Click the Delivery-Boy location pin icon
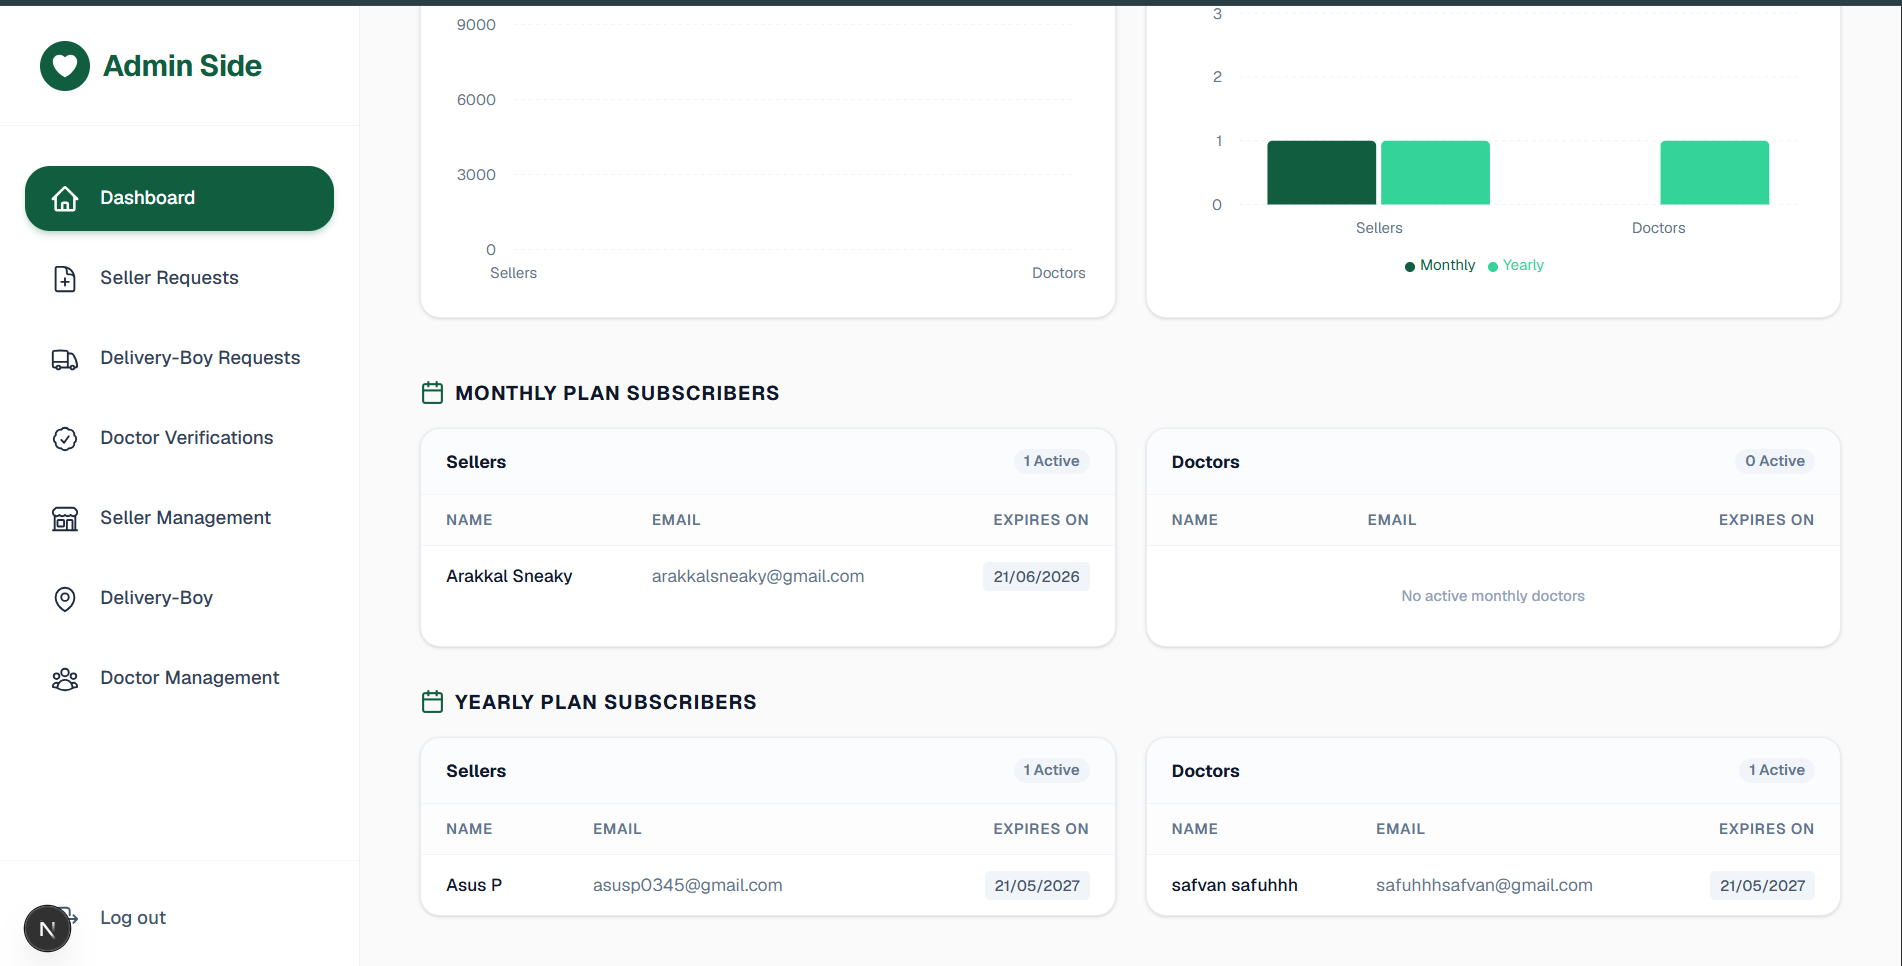This screenshot has height=966, width=1902. coord(65,599)
